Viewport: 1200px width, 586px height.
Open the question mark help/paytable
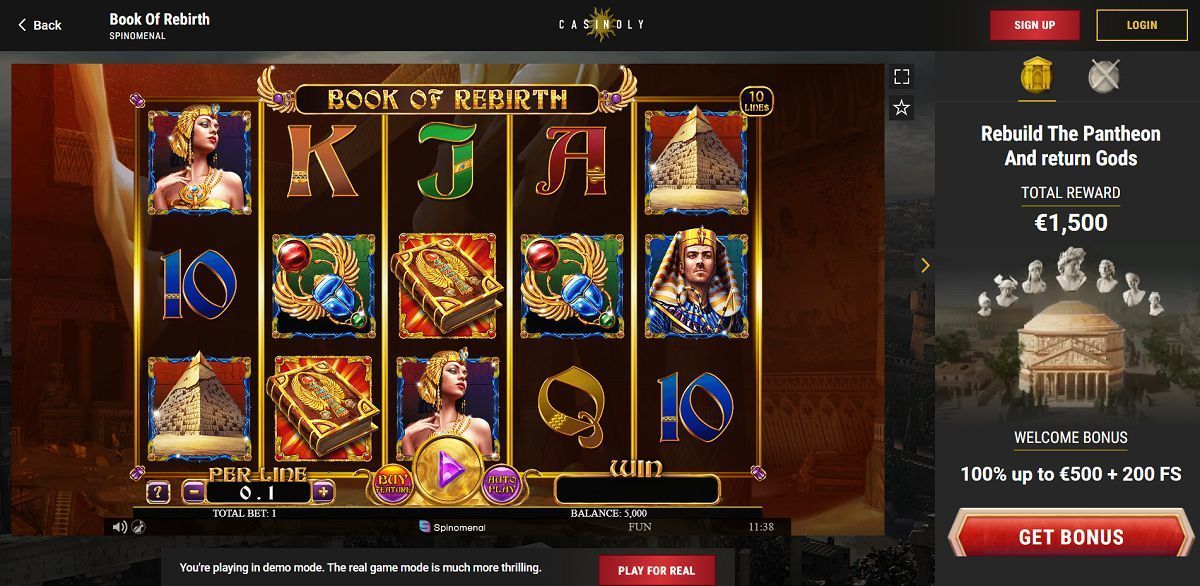[x=158, y=491]
